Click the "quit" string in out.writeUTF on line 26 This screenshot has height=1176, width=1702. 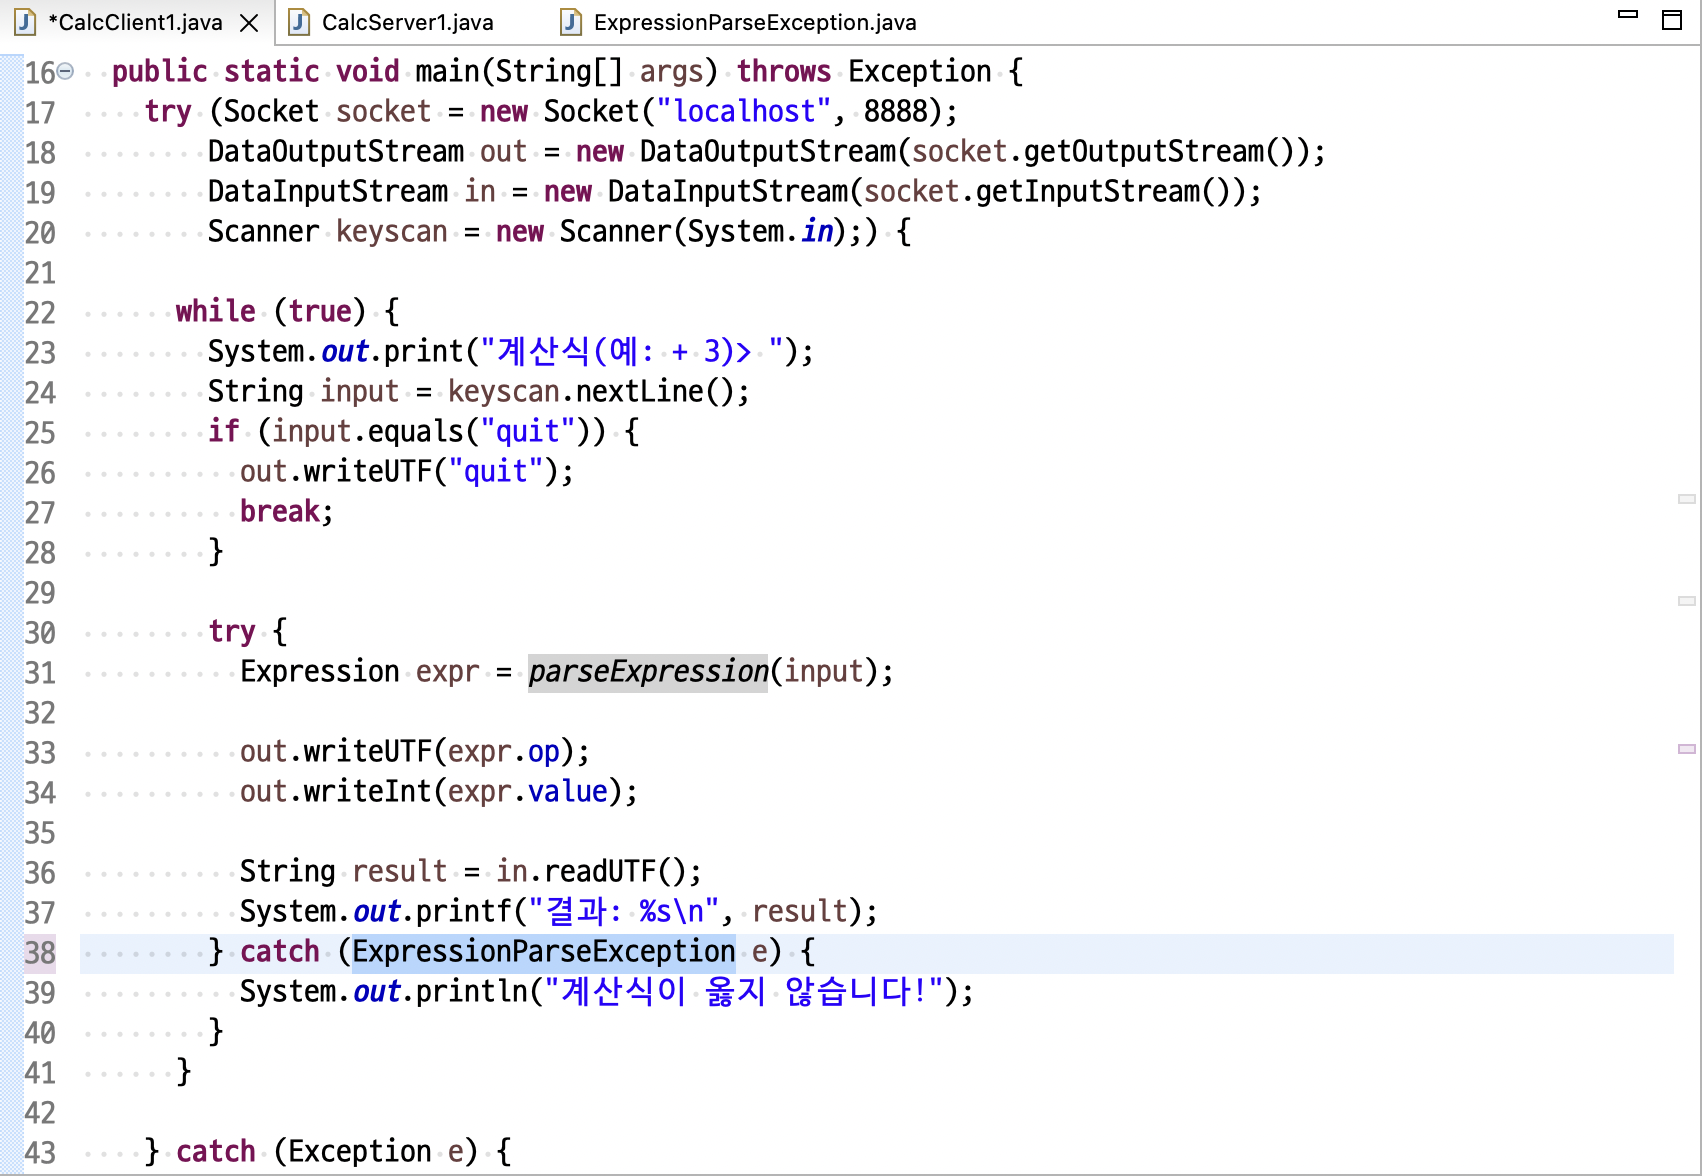(x=496, y=472)
